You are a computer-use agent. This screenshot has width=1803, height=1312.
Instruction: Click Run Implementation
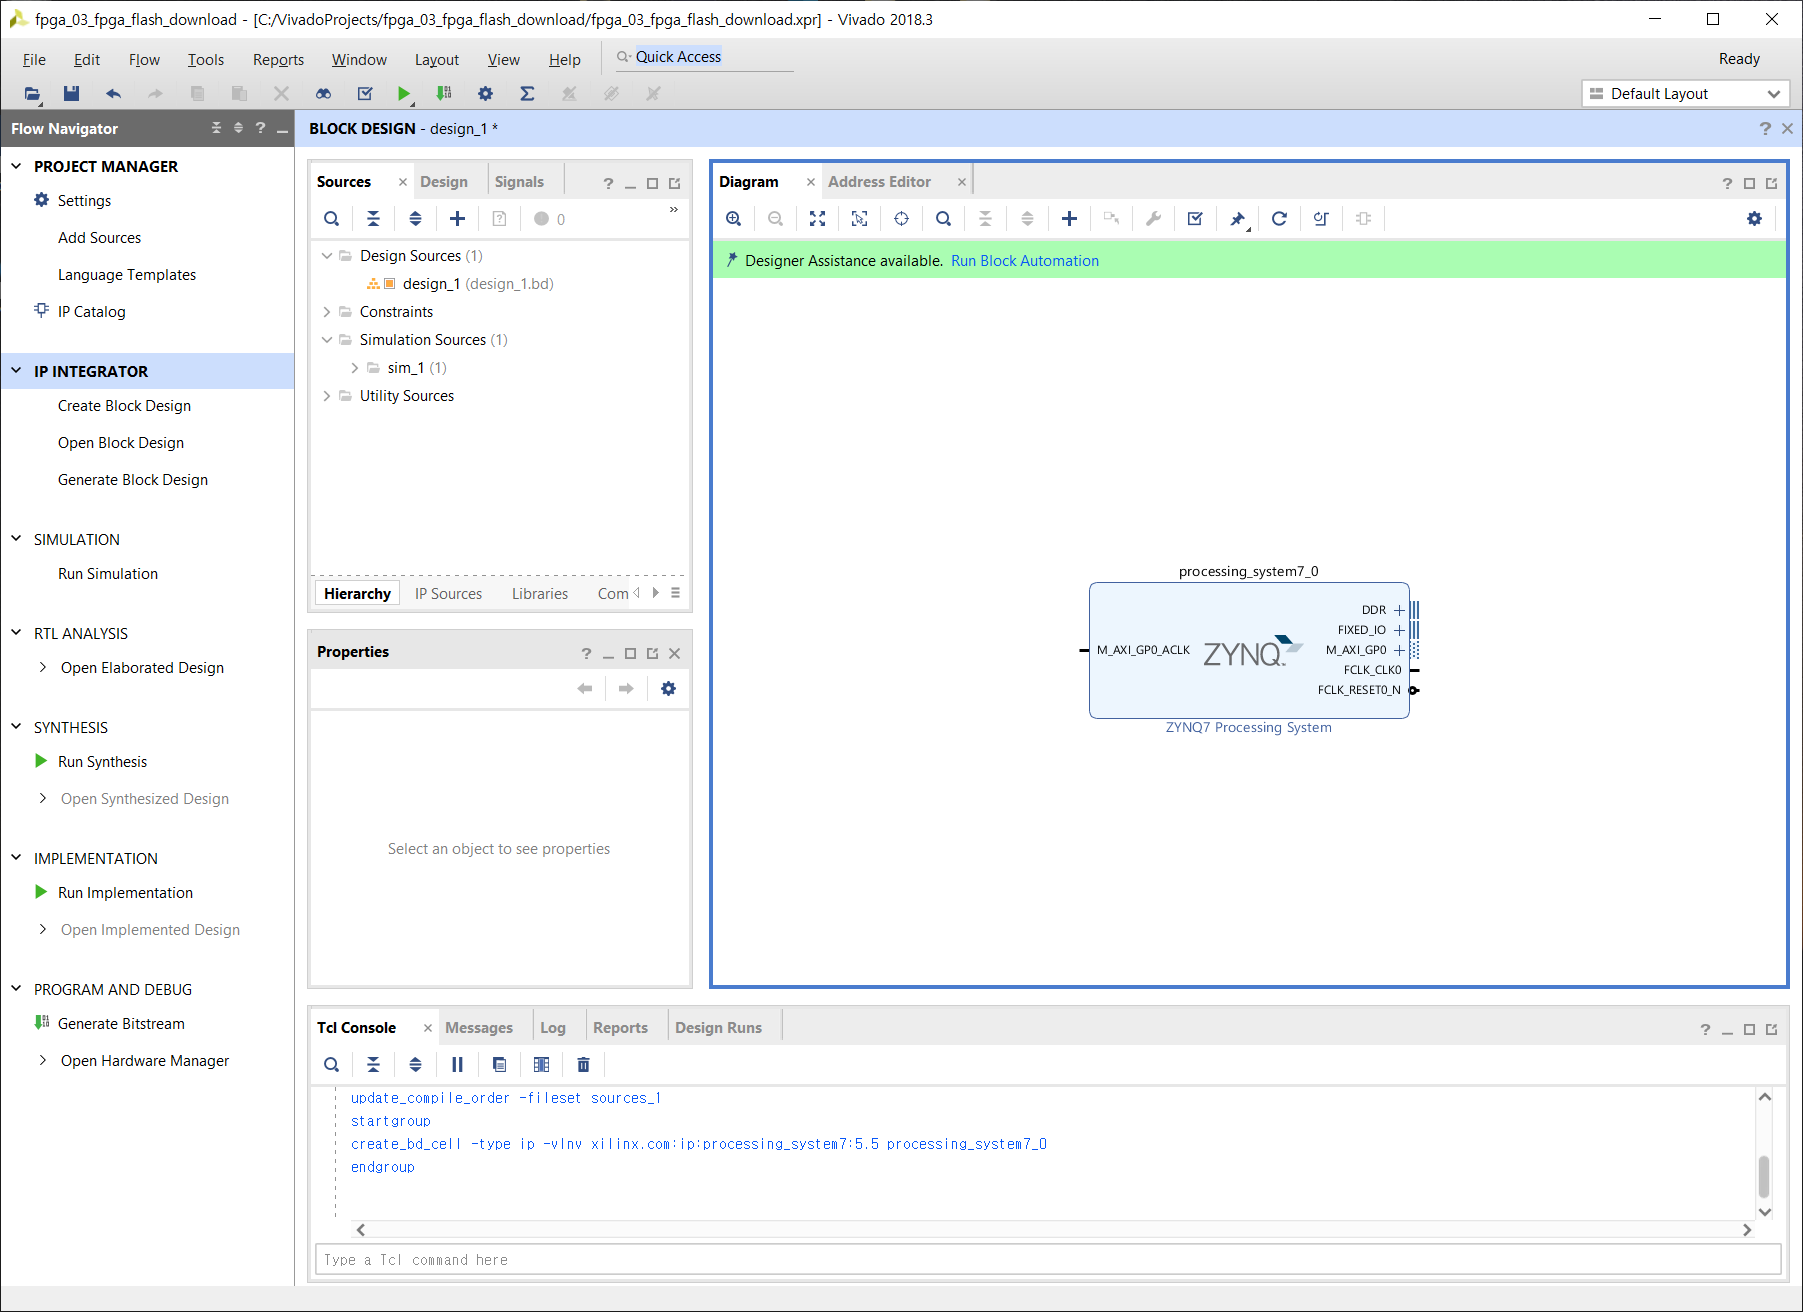pyautogui.click(x=125, y=893)
